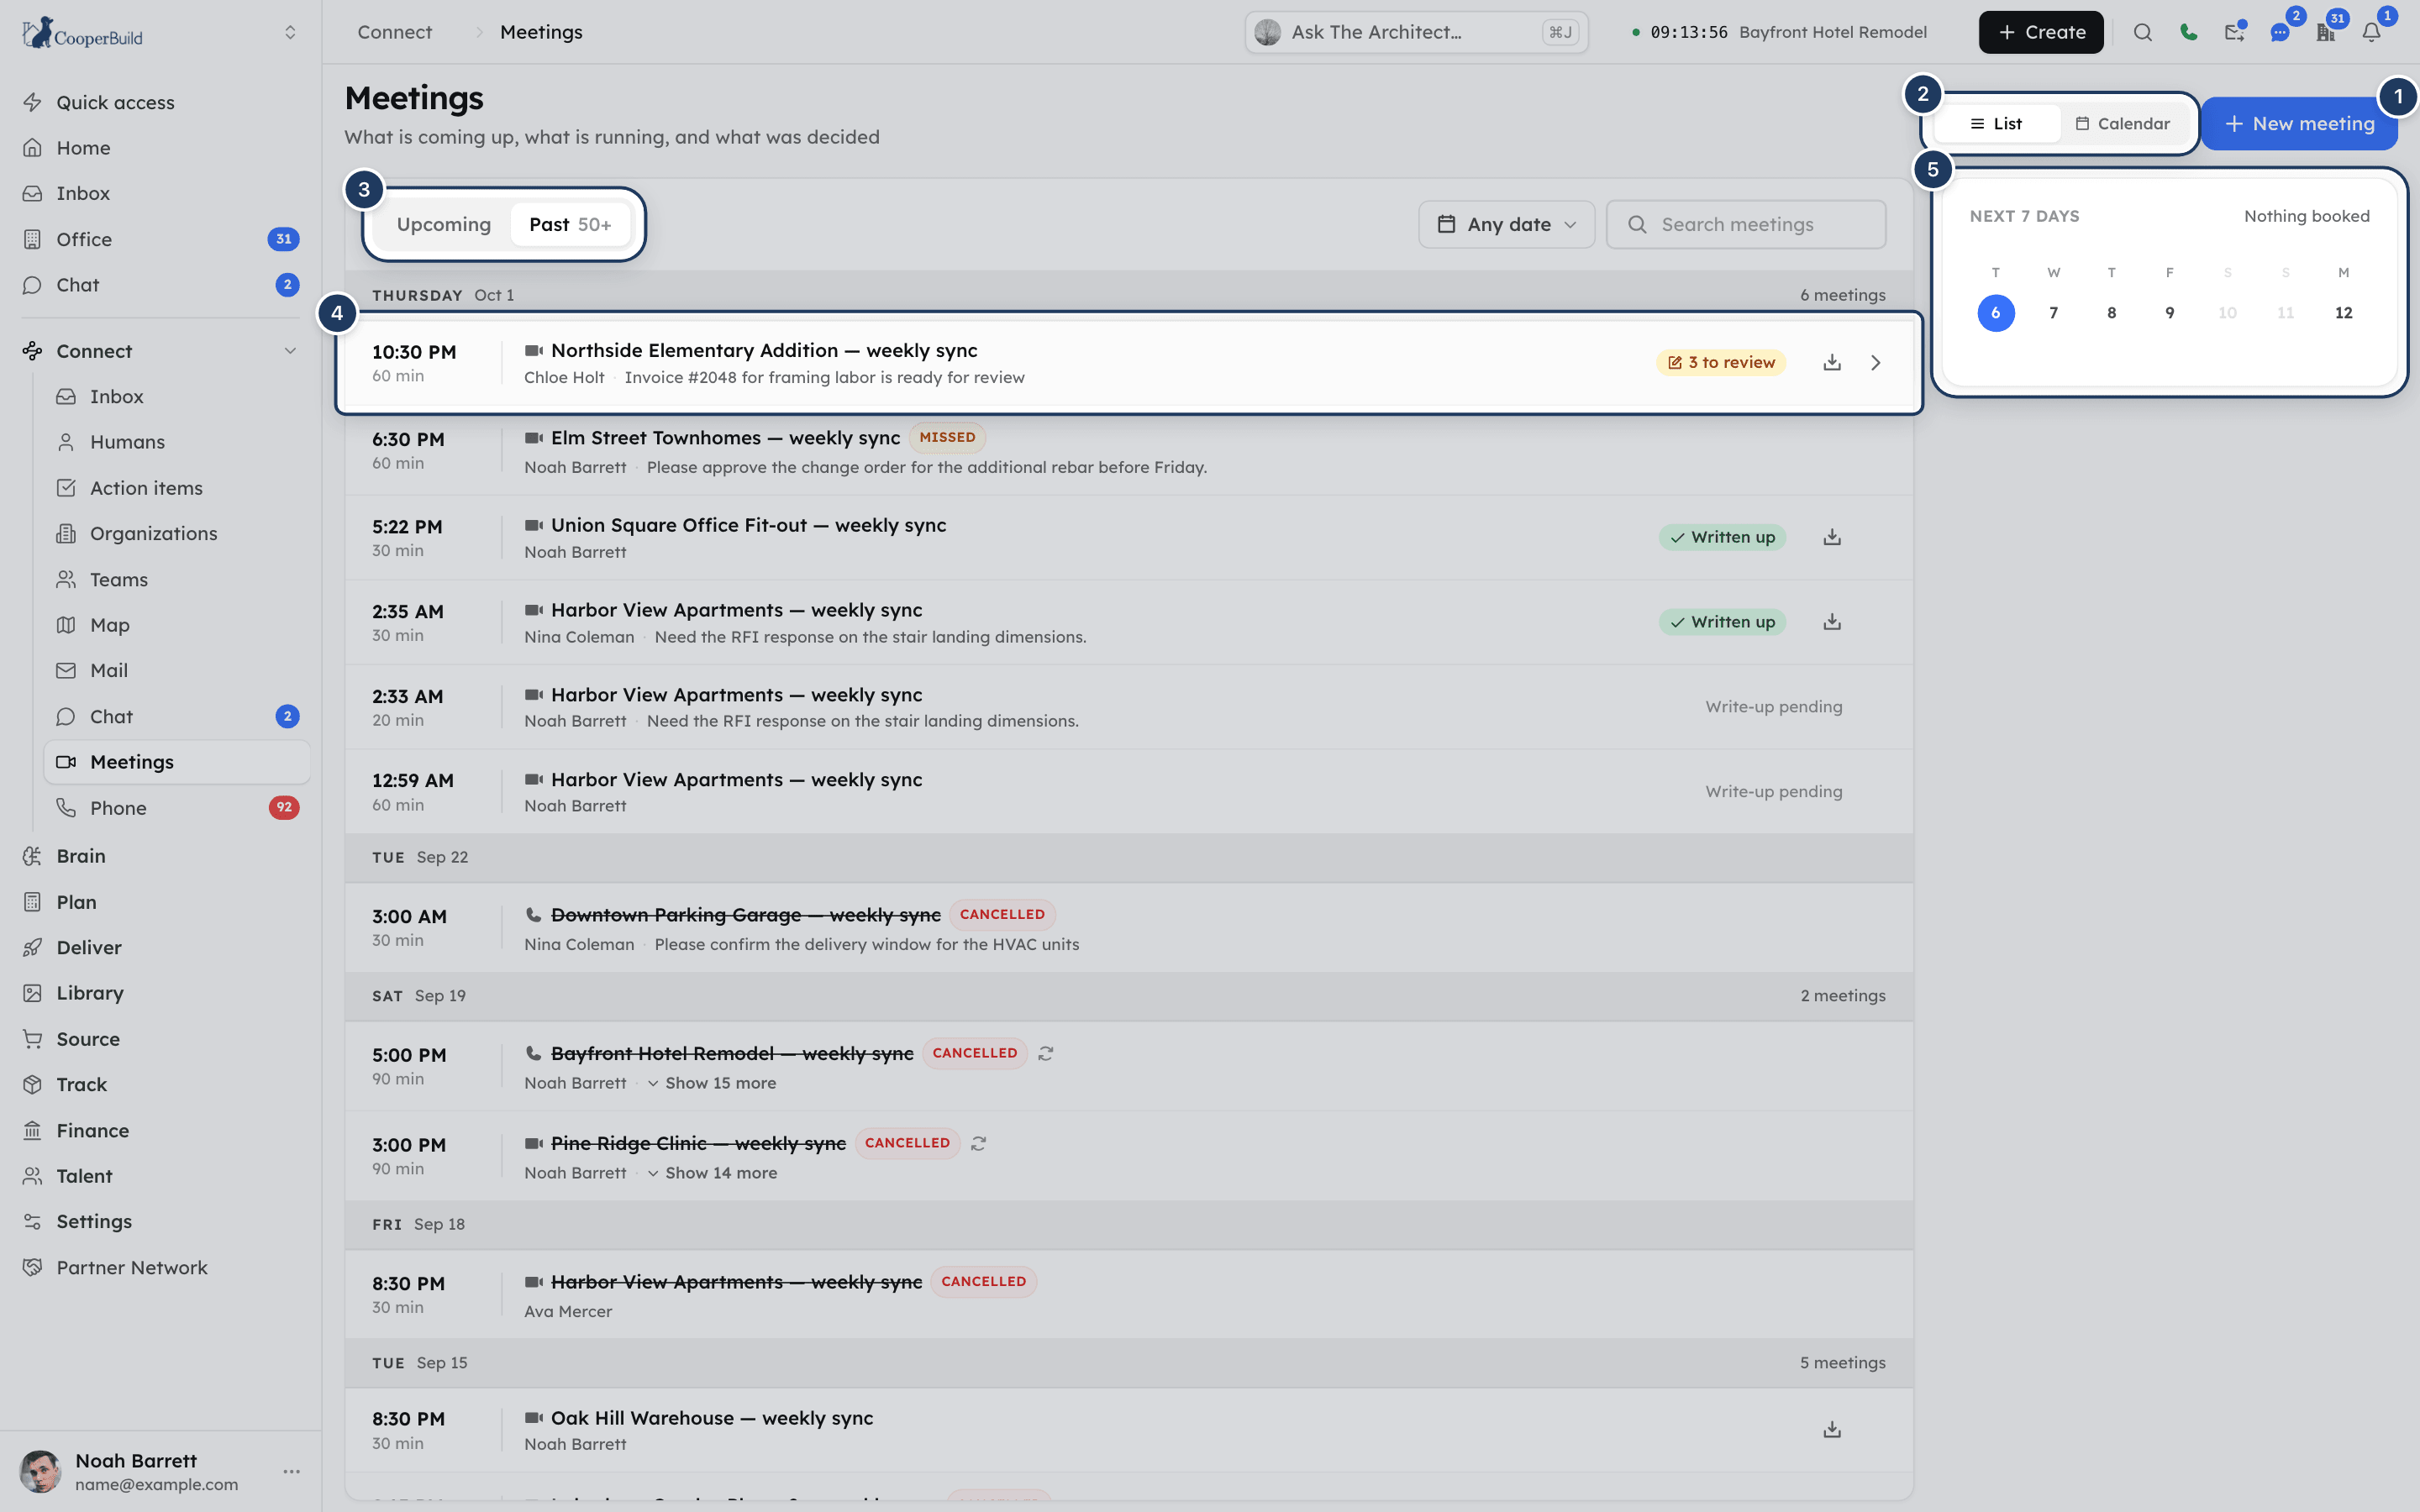The height and width of the screenshot is (1512, 2420).
Task: Click the search magnifier icon in top bar
Action: click(x=2142, y=32)
